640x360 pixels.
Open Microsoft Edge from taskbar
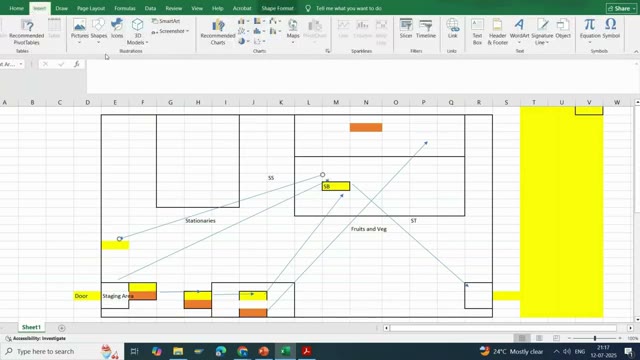pyautogui.click(x=221, y=351)
